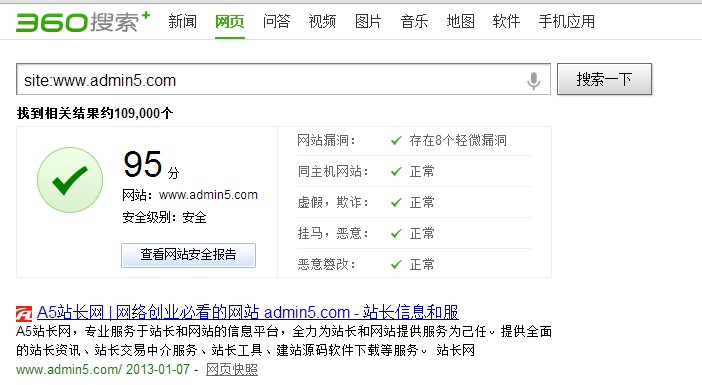This screenshot has height=385, width=702.
Task: Open the 地图 tab
Action: [460, 21]
